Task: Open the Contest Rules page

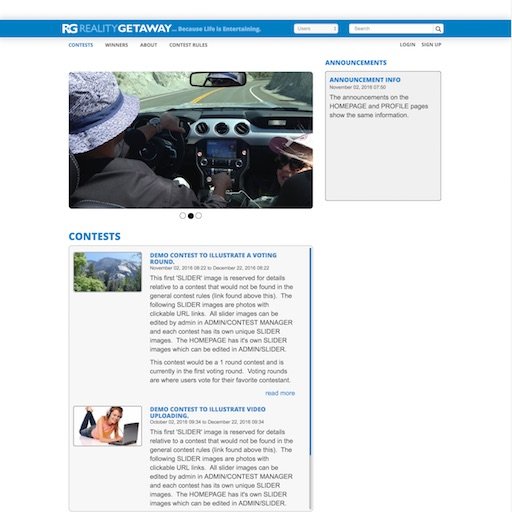Action: pos(188,45)
